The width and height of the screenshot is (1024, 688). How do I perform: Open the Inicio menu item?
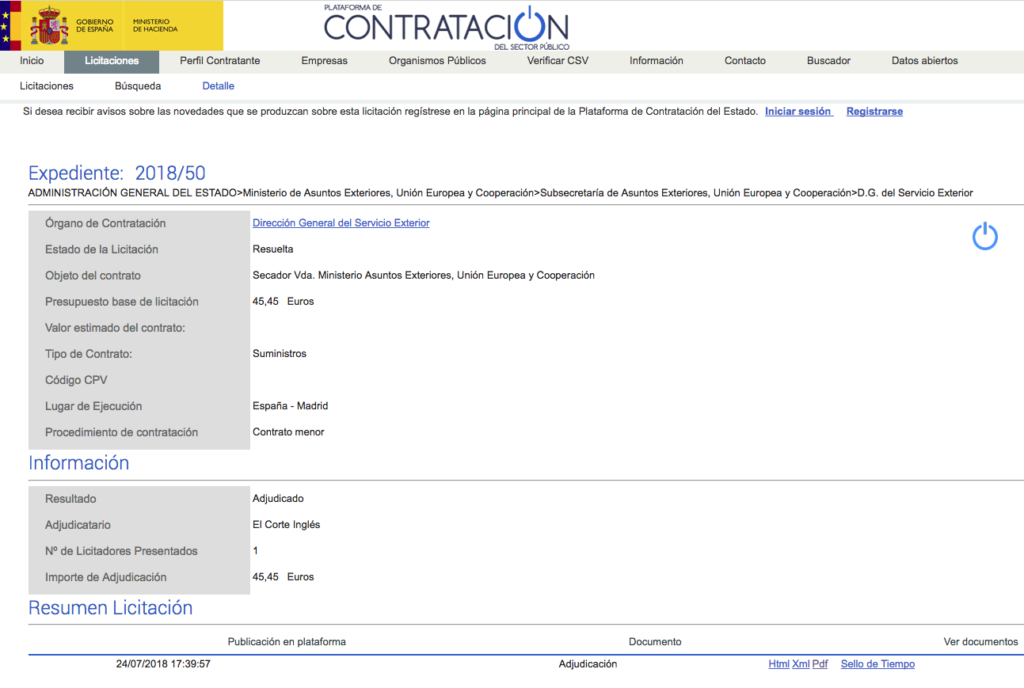tap(32, 61)
